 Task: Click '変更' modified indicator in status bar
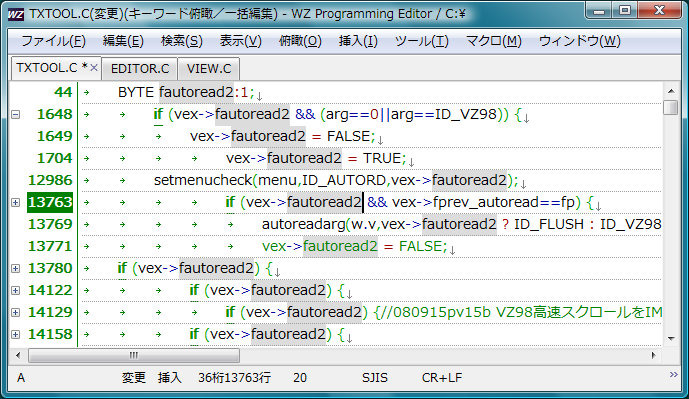click(134, 378)
